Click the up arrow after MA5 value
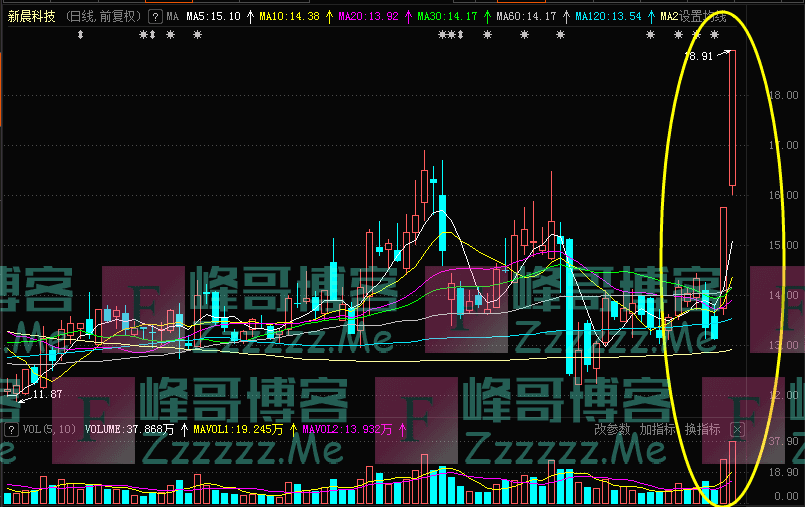This screenshot has height=507, width=805. (249, 17)
